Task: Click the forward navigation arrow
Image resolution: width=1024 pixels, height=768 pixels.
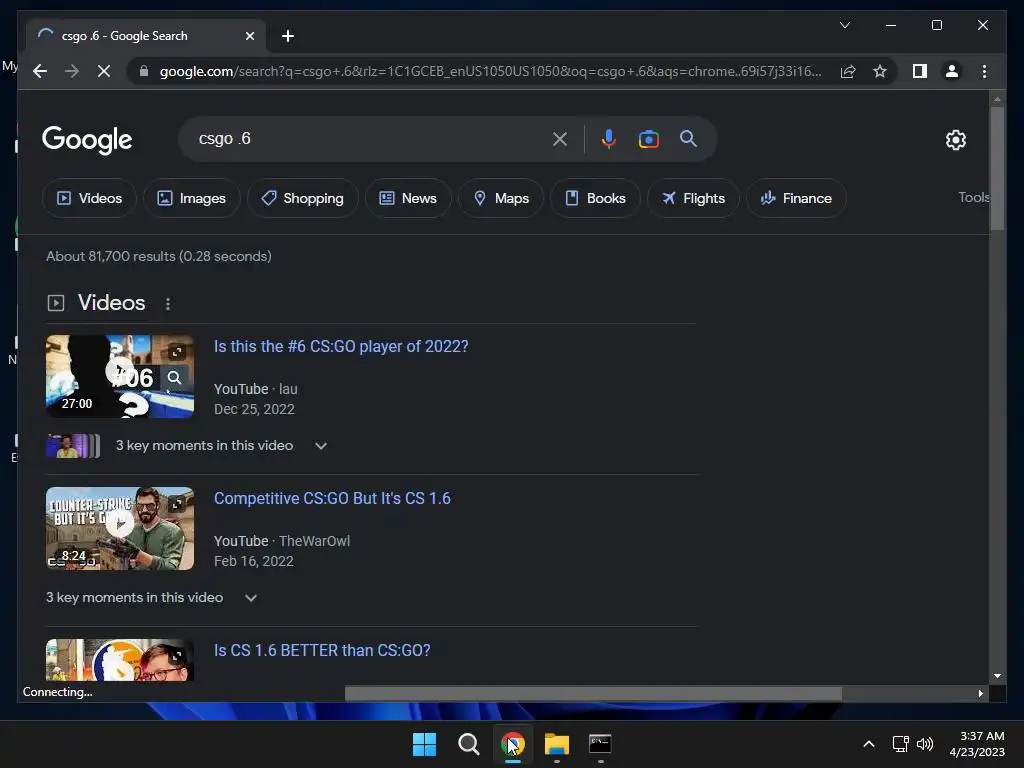Action: [x=72, y=71]
